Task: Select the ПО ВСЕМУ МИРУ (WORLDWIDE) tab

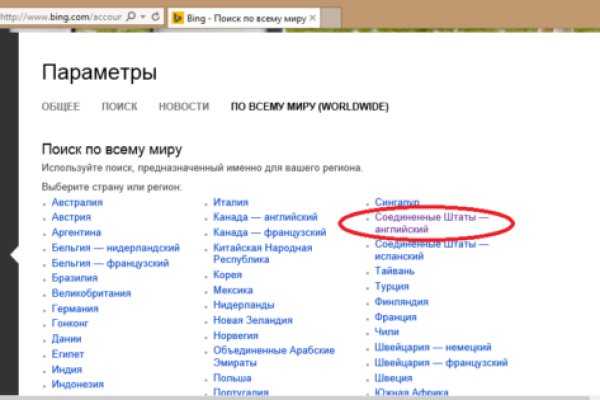Action: point(309,106)
